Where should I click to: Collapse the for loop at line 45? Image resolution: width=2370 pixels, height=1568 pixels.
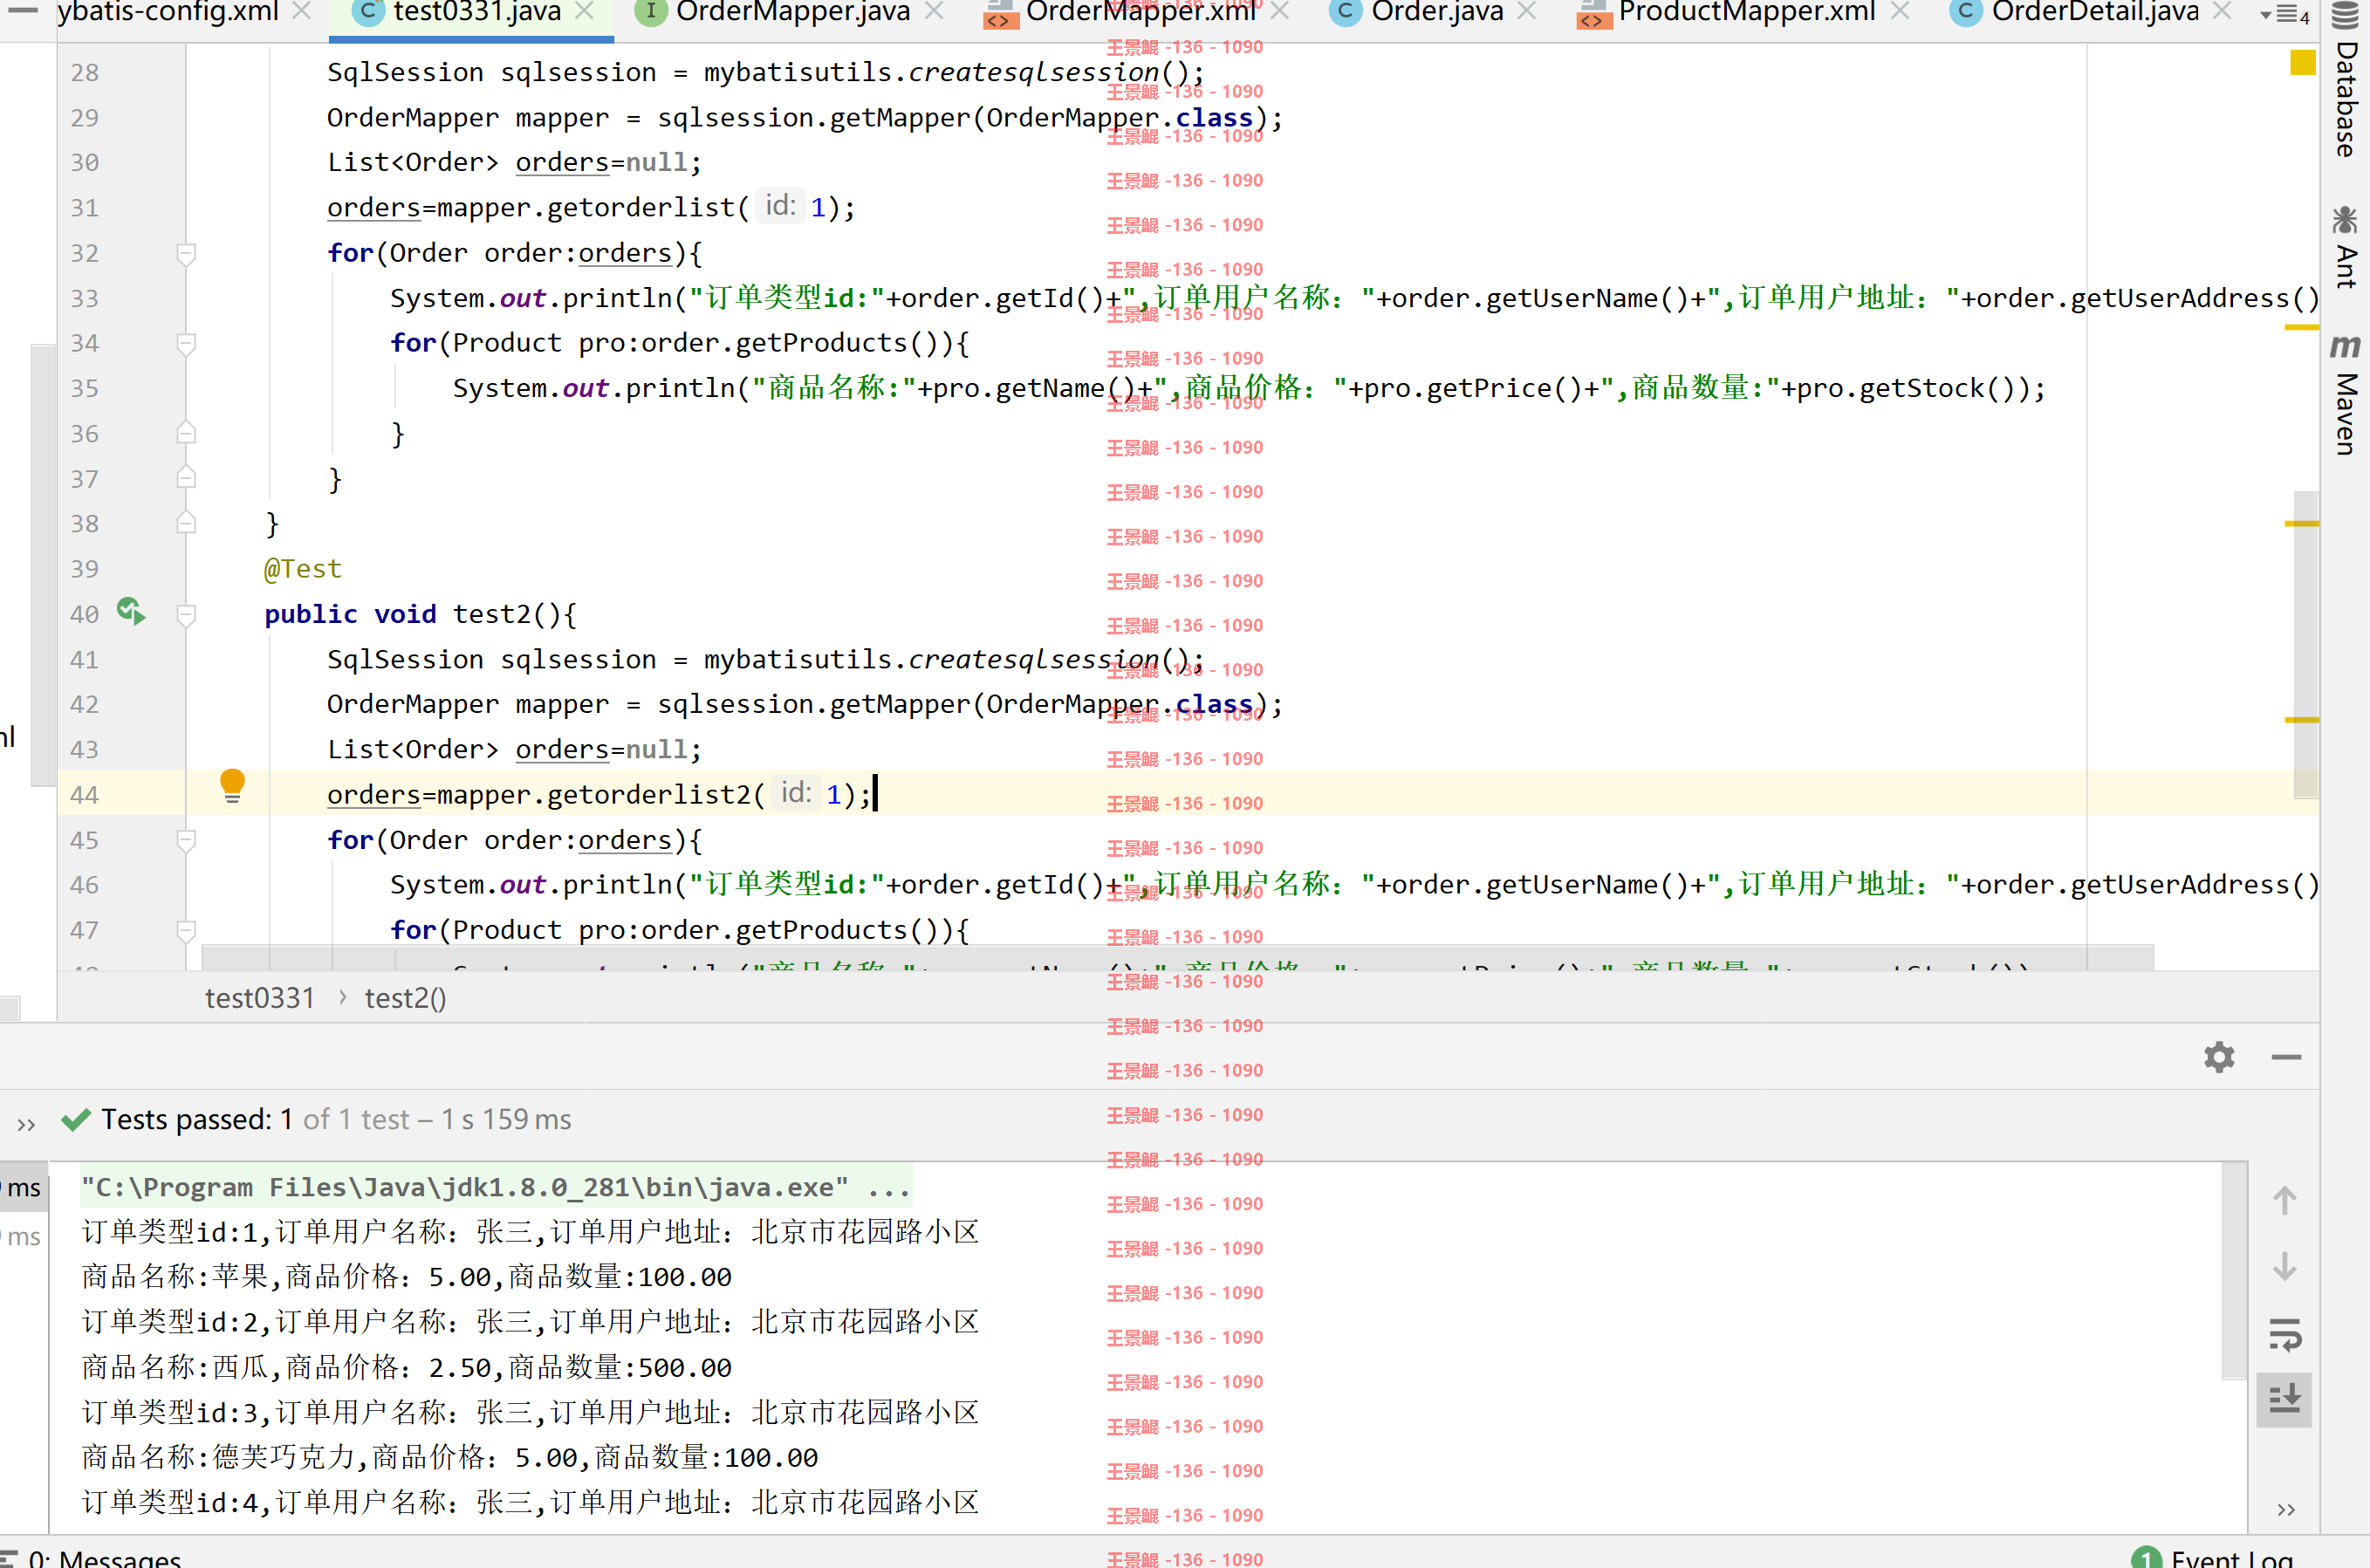[186, 840]
